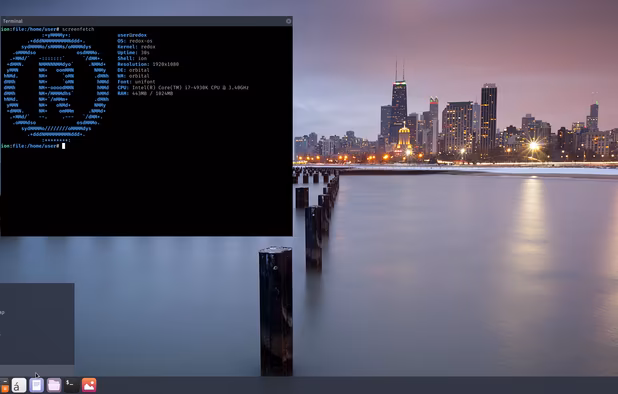Select the 'Resolution: 1920x1080' line
Viewport: 618px width, 394px height.
(148, 64)
